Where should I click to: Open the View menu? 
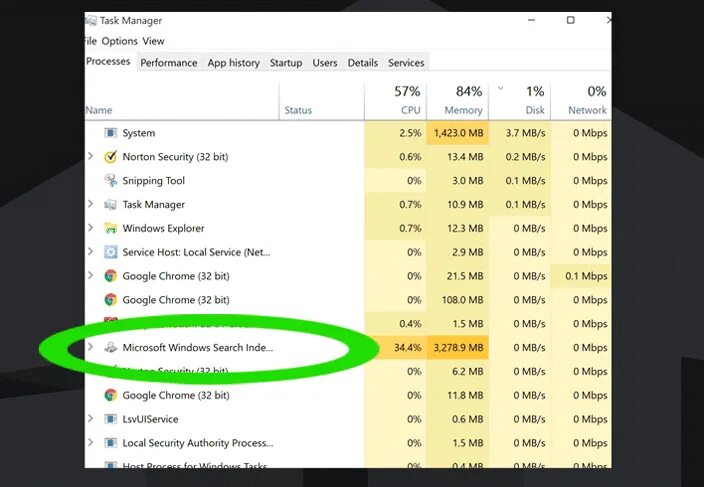[154, 41]
